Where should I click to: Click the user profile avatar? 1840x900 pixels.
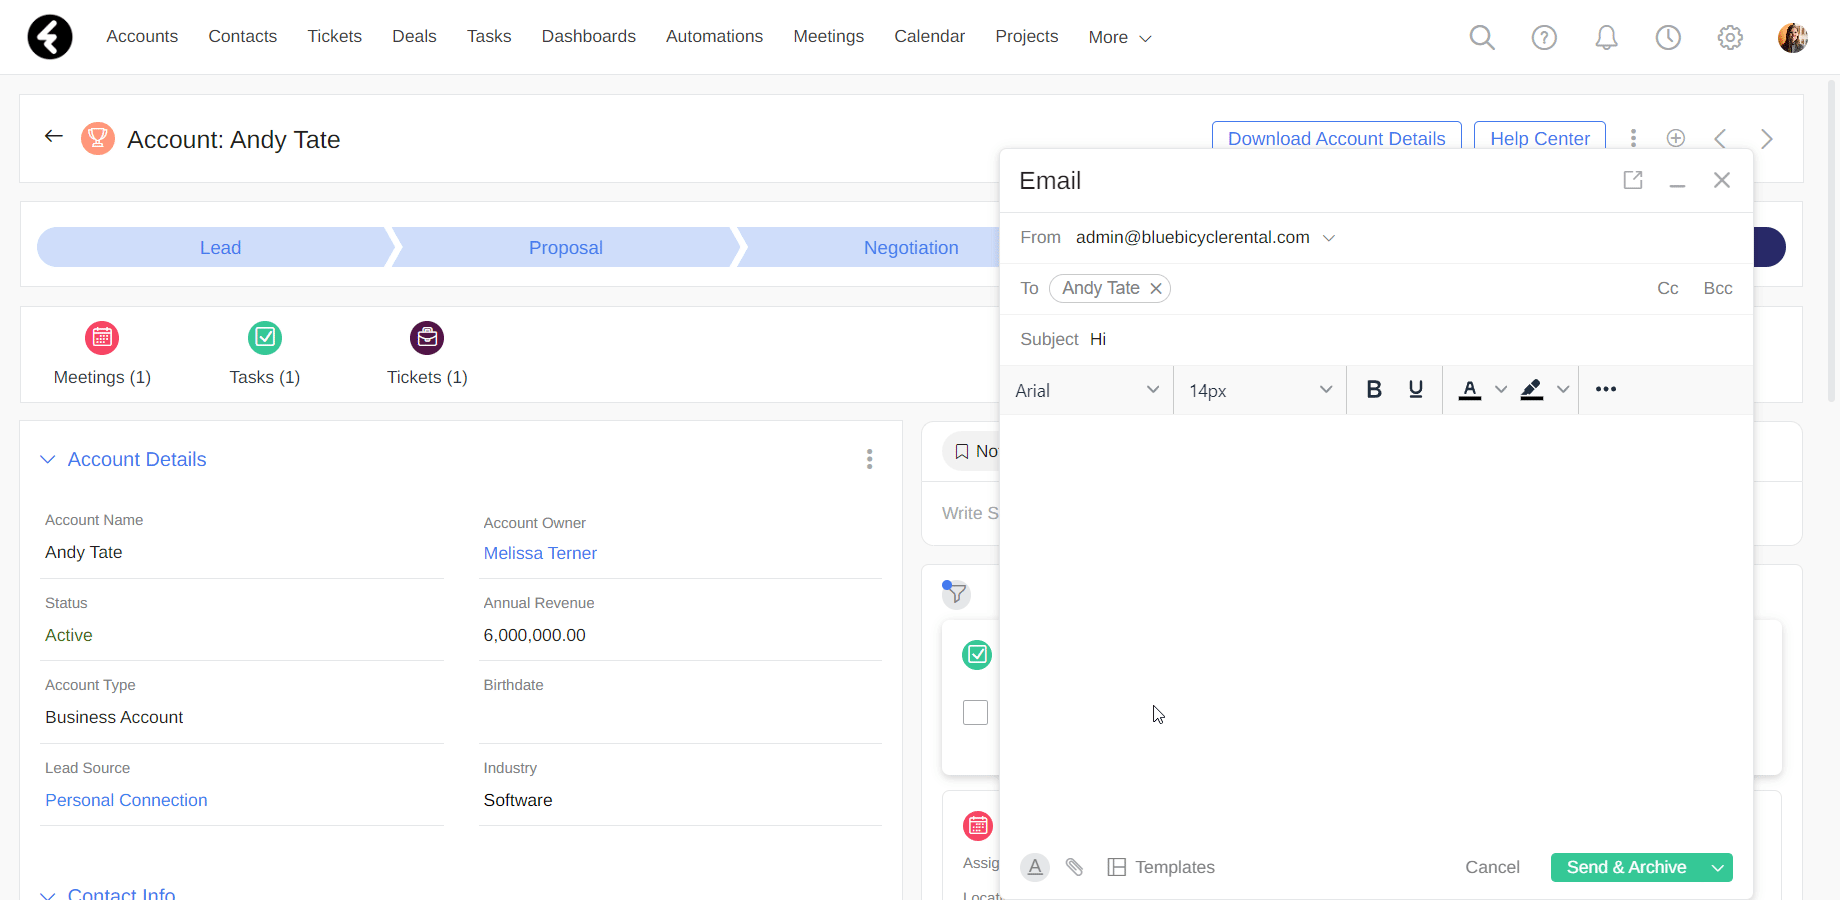click(x=1793, y=37)
